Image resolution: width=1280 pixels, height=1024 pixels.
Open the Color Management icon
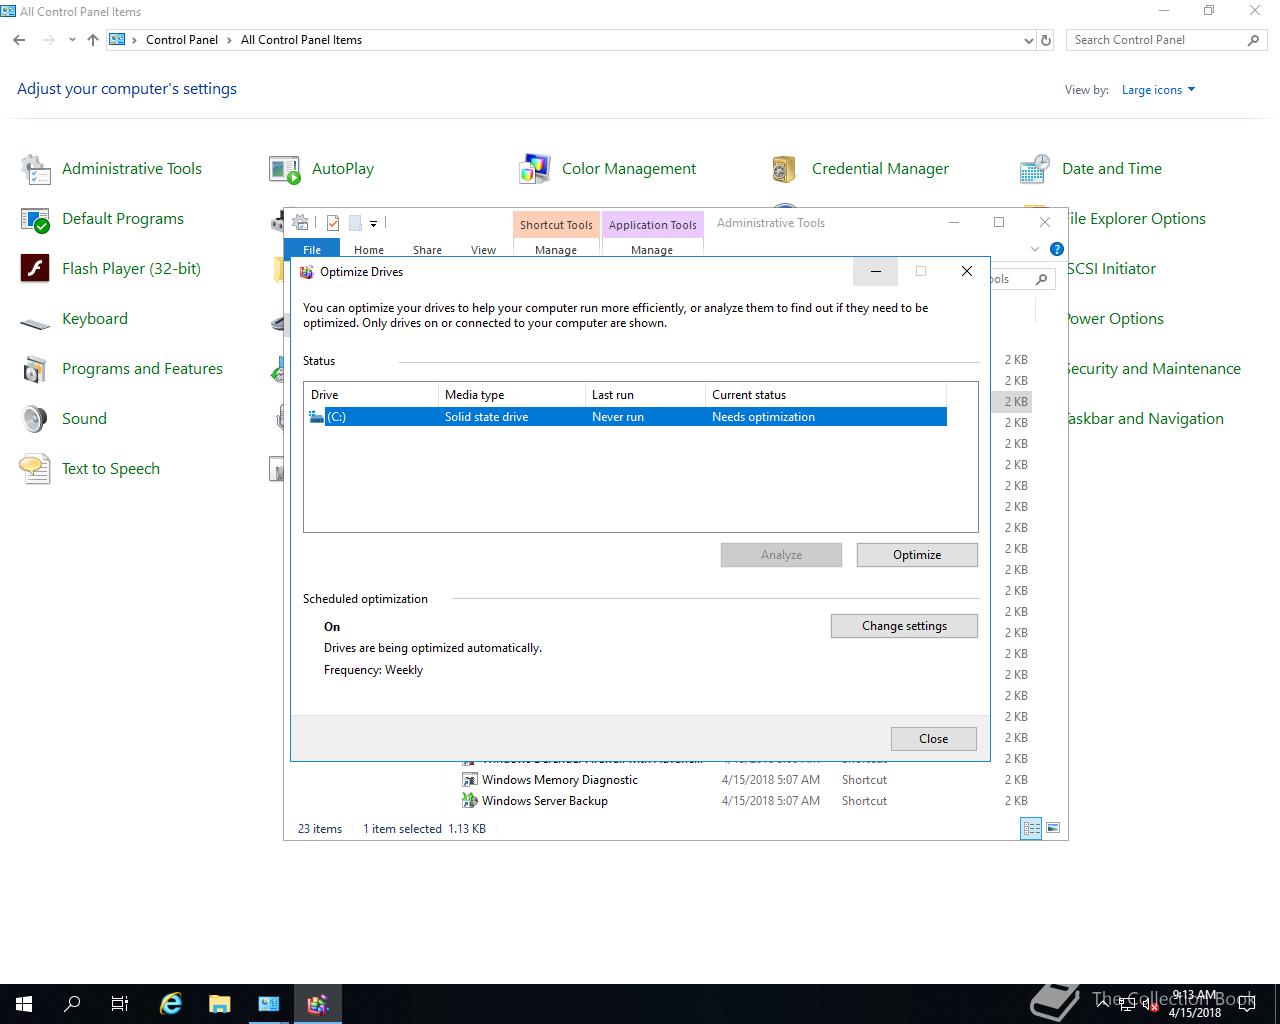pos(535,169)
